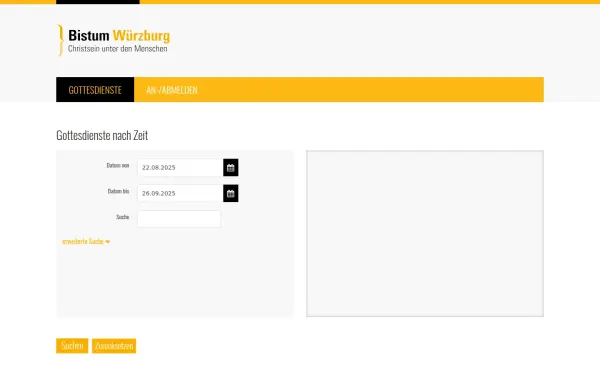Click the Datum bis label
600x375 pixels.
(x=118, y=191)
